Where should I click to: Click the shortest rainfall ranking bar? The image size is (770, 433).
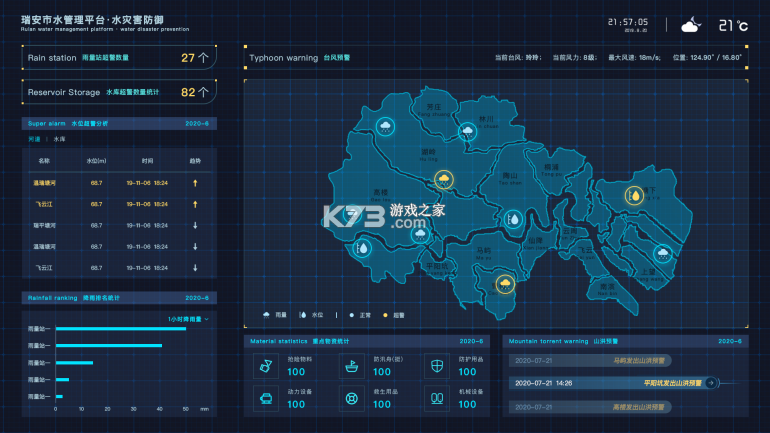point(59,396)
